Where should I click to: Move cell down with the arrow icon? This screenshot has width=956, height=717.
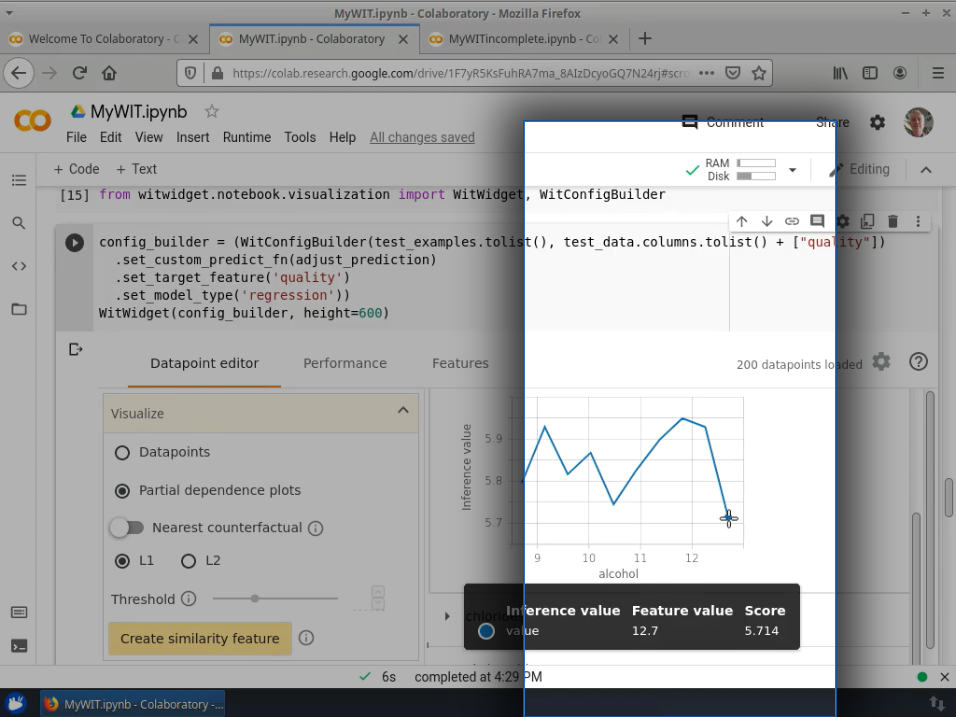[x=766, y=221]
